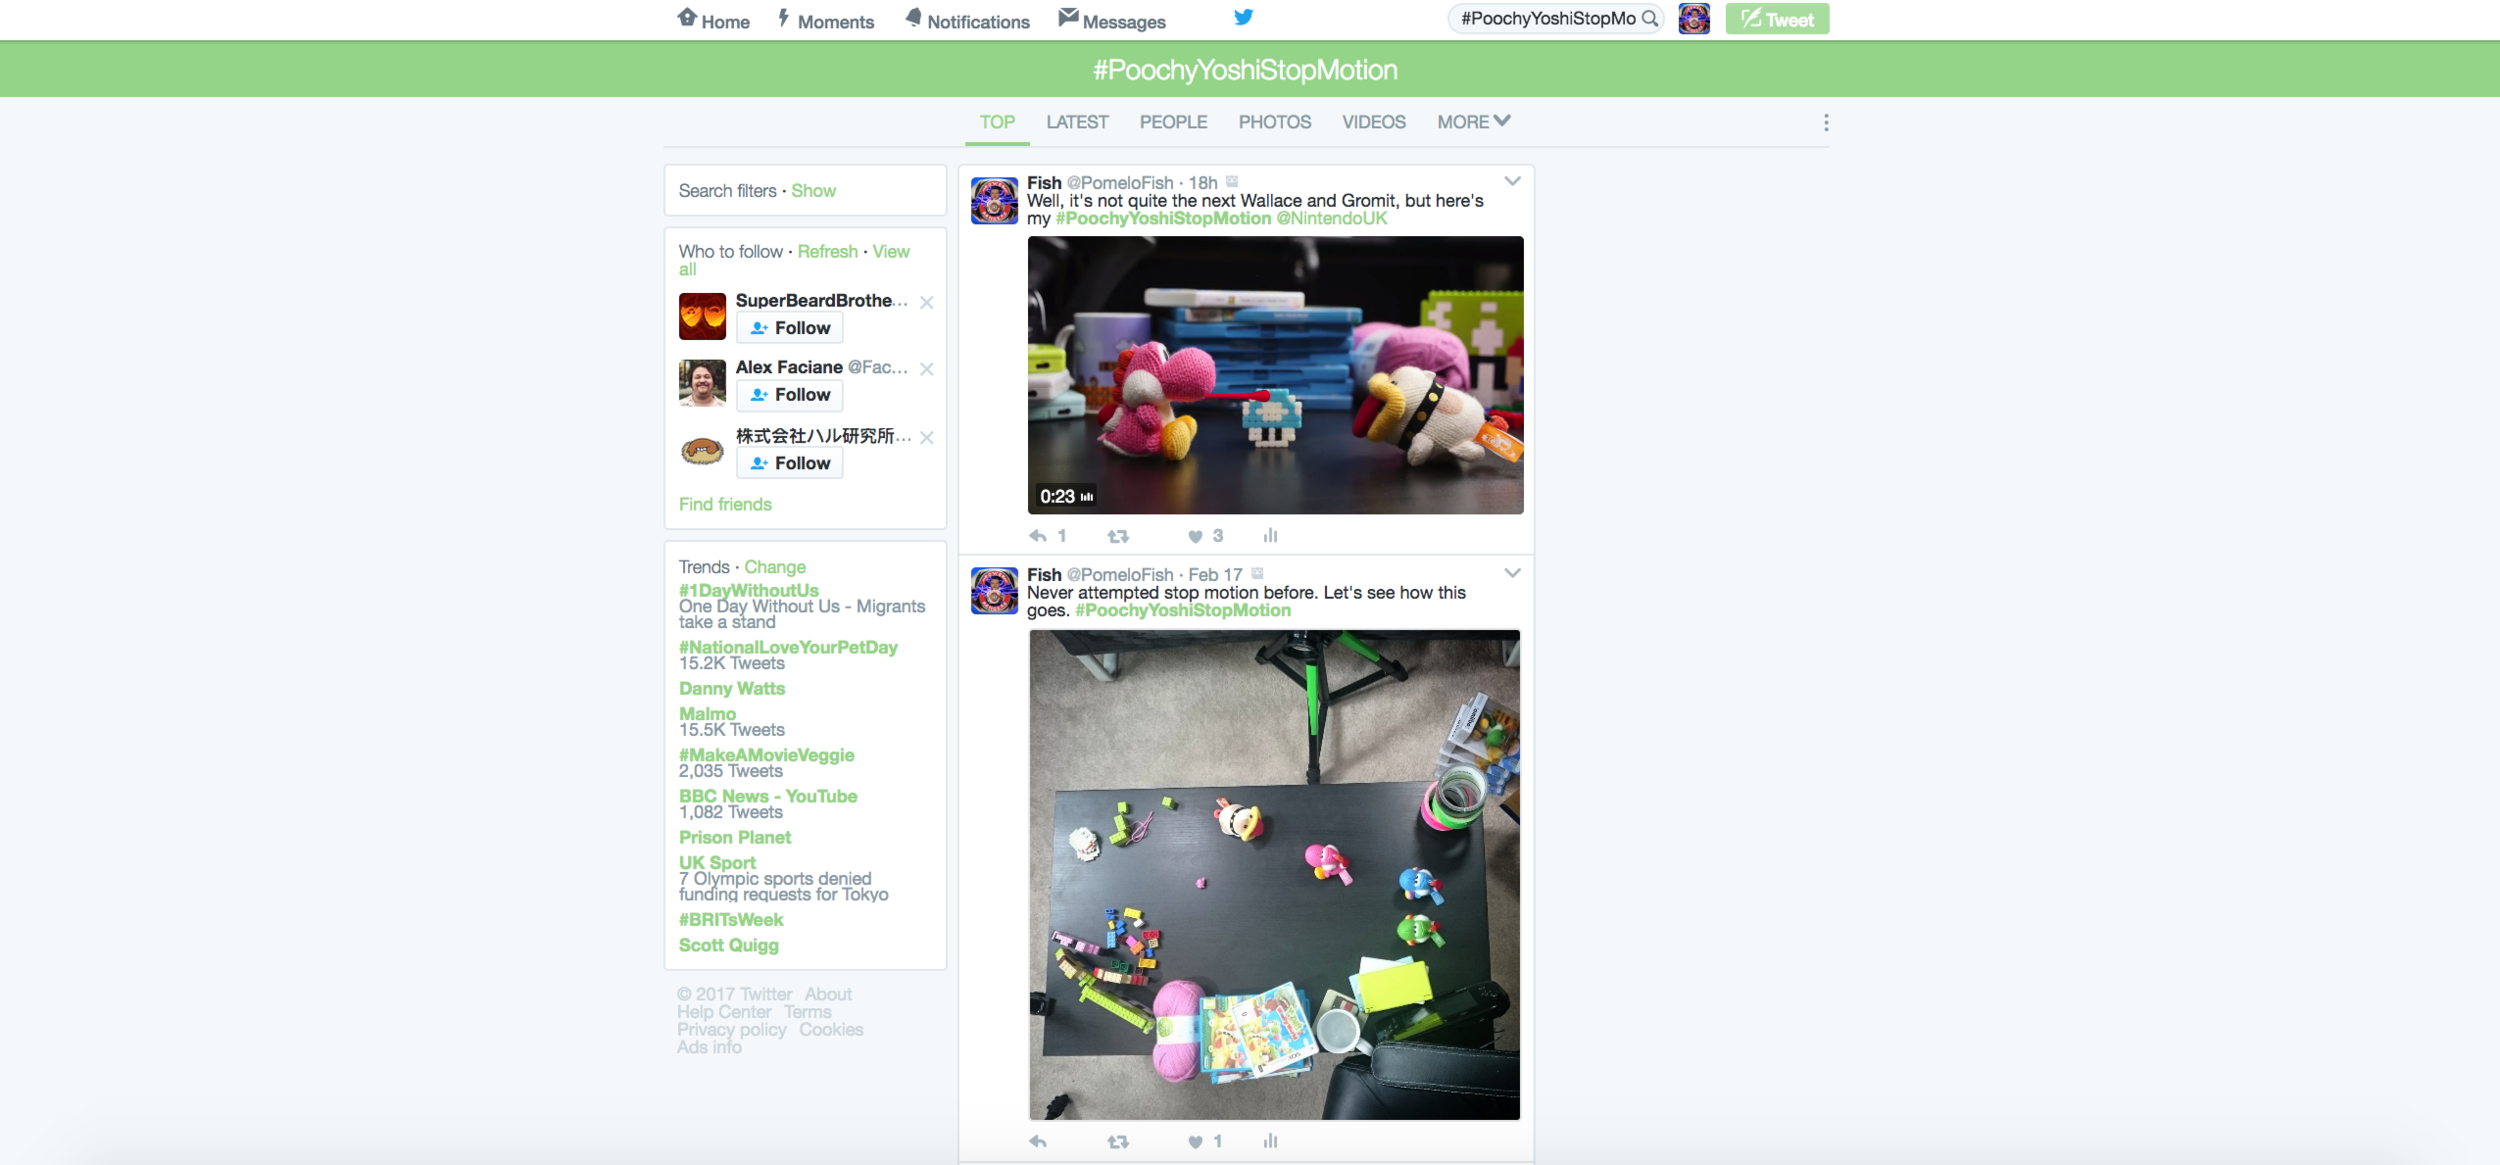
Task: Expand options chevron on Feb 17 tweet
Action: pos(1512,573)
